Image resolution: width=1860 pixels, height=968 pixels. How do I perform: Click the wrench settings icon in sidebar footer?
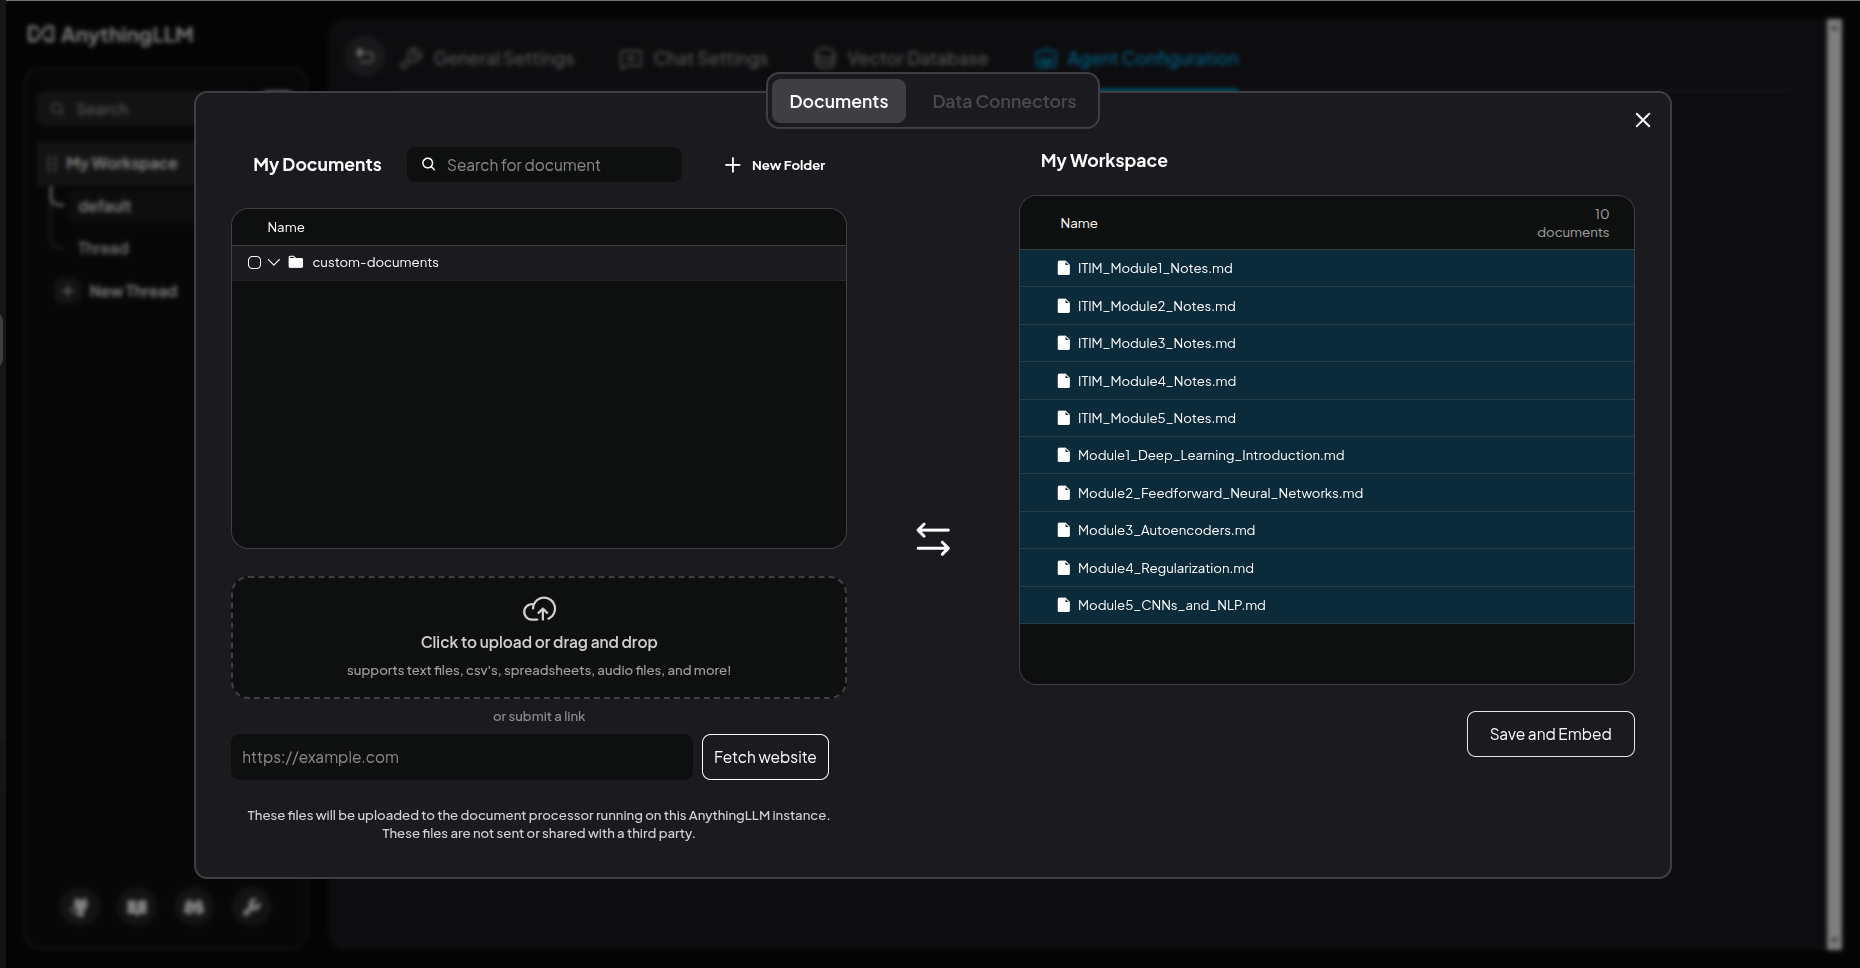(x=251, y=907)
